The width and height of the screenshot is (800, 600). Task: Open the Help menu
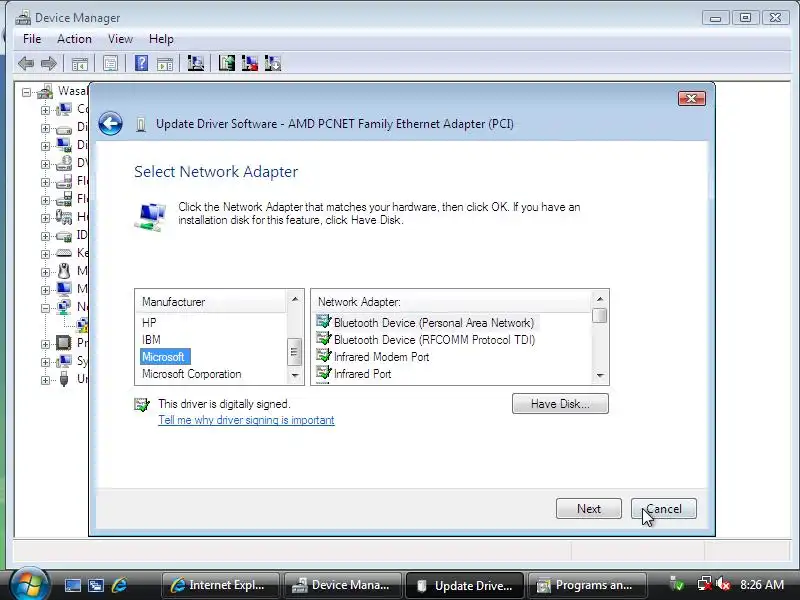tap(161, 39)
